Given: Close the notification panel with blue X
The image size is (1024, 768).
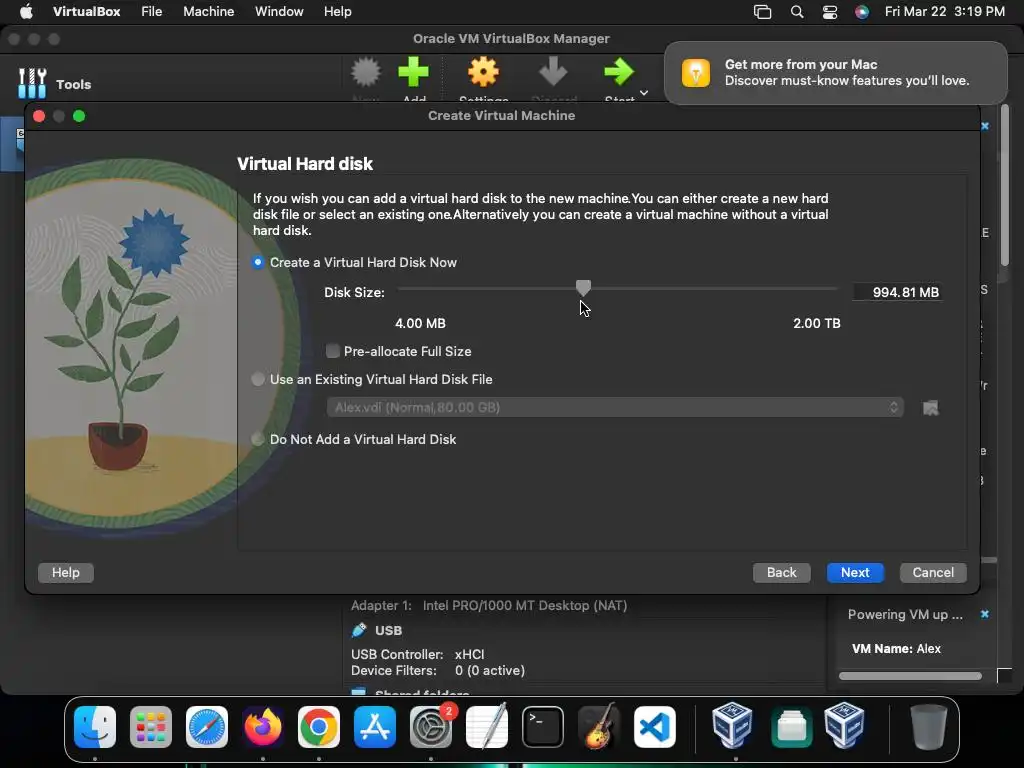Looking at the screenshot, I should click(x=985, y=125).
